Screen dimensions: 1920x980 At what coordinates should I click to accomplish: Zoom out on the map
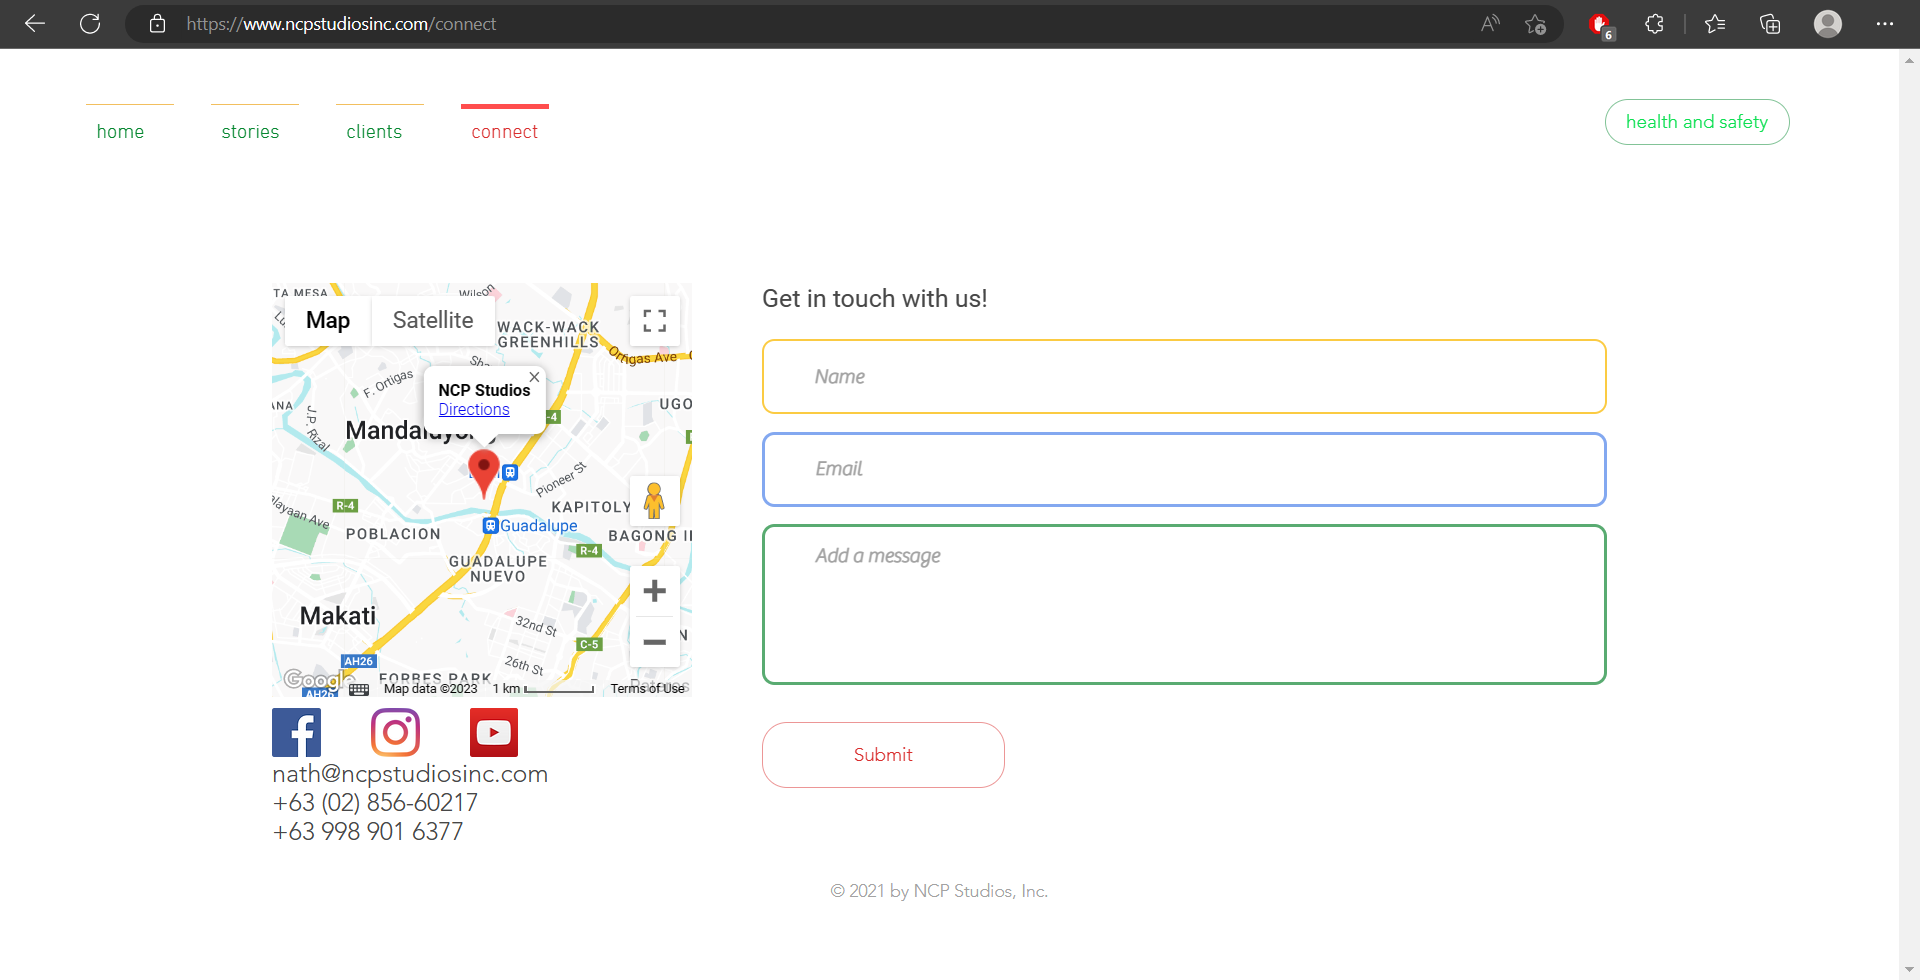pos(655,642)
